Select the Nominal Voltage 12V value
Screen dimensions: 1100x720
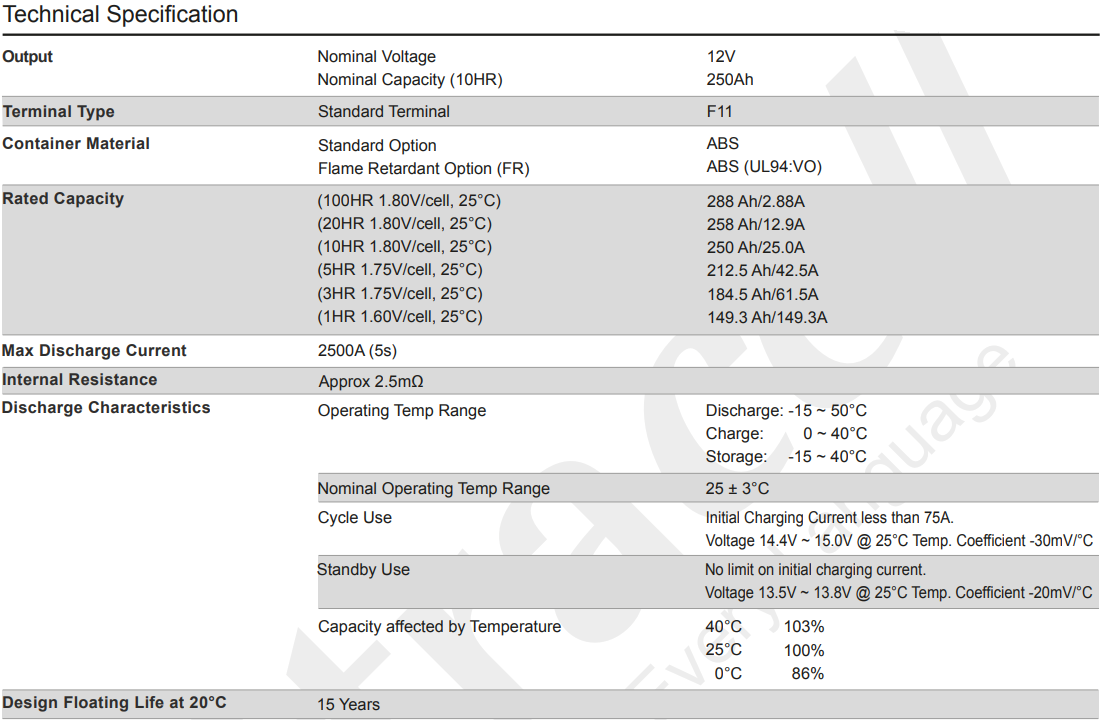pyautogui.click(x=720, y=57)
